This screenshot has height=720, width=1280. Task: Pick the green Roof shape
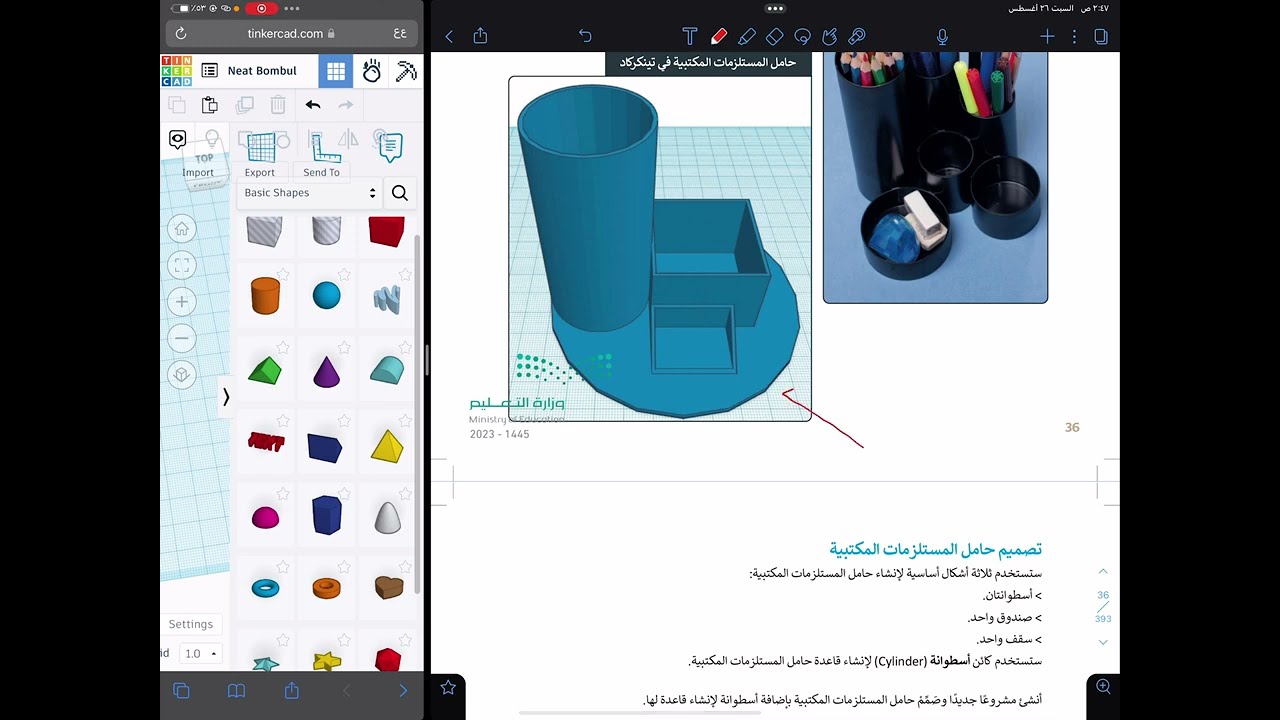click(265, 371)
